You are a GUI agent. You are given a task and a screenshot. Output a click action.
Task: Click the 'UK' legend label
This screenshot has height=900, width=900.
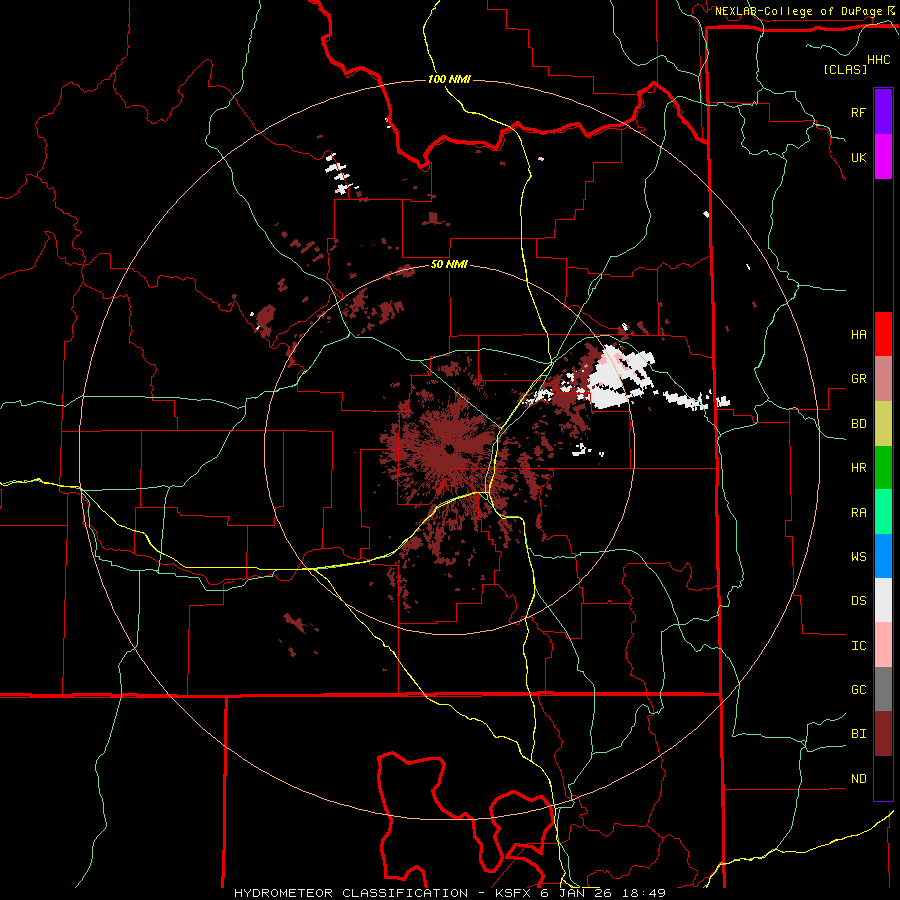pos(858,157)
